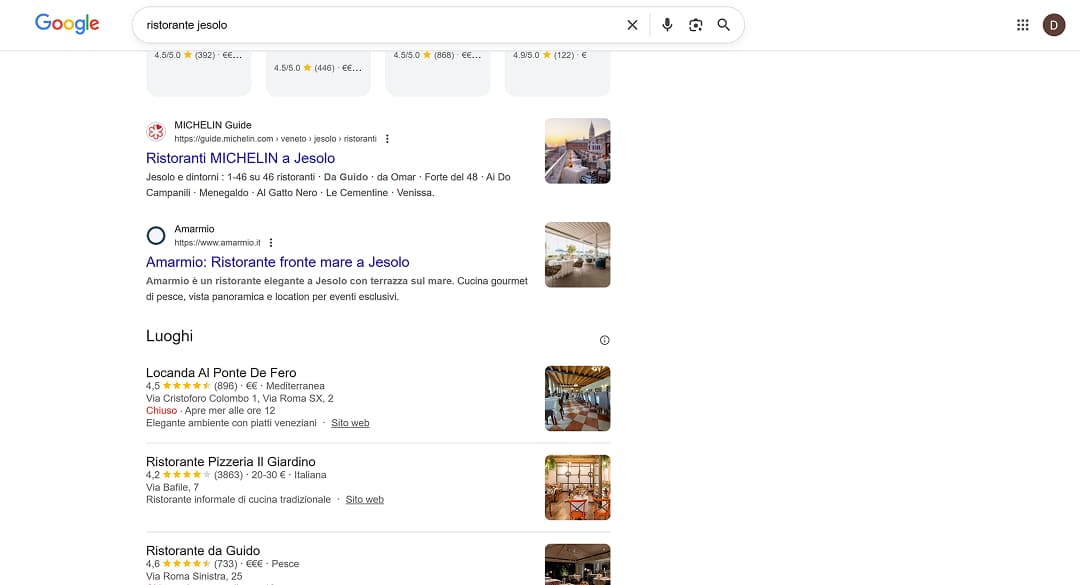Click the Locanda Al Ponte De Fero photo
1080x585 pixels.
[577, 398]
